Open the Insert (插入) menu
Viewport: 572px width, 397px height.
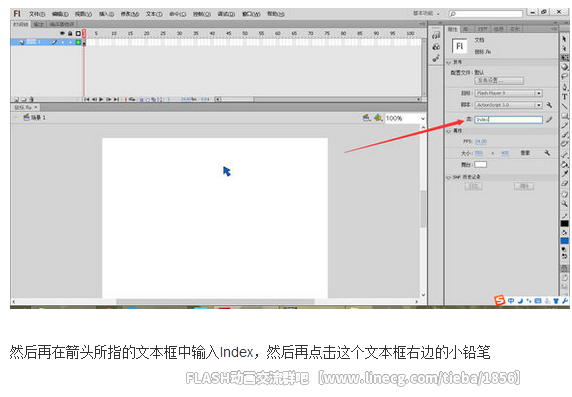pyautogui.click(x=106, y=14)
